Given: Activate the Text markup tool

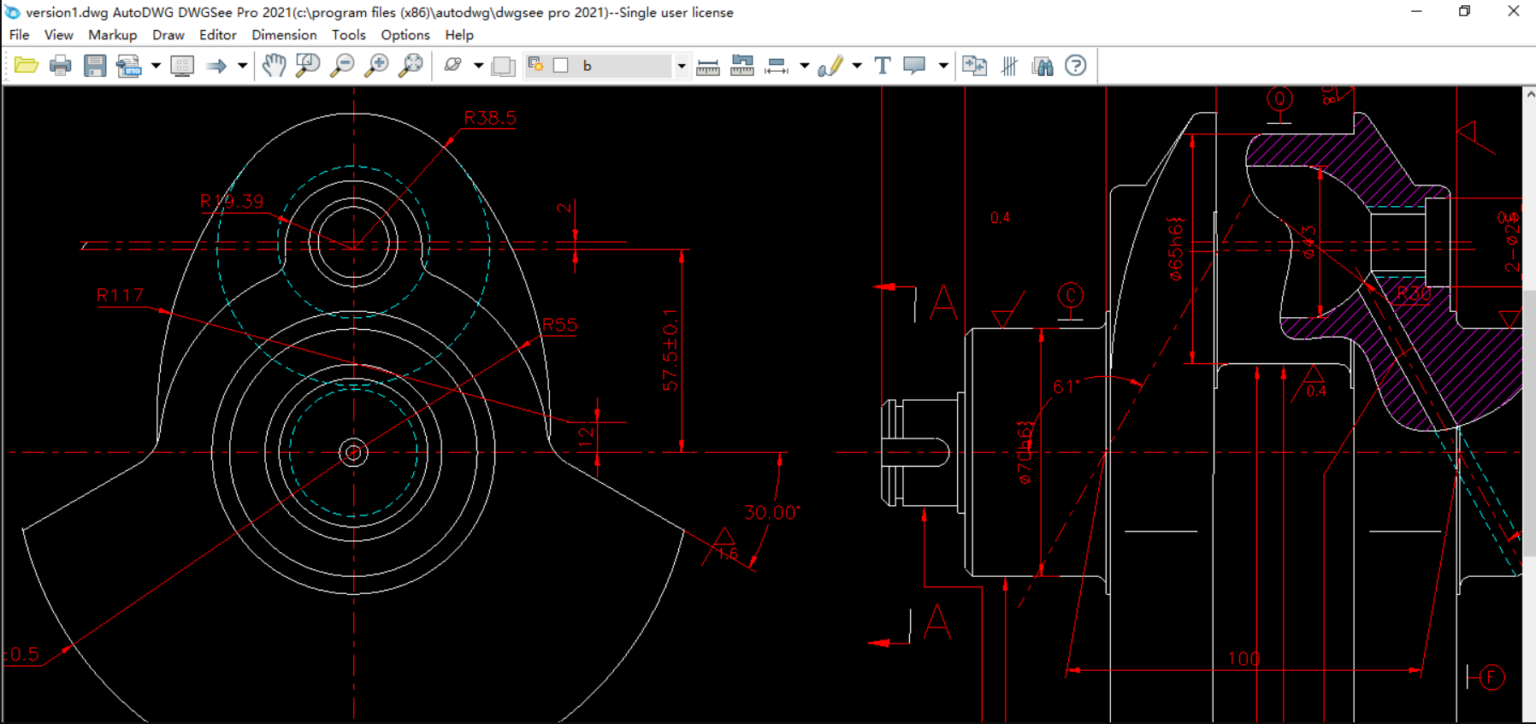Looking at the screenshot, I should [x=883, y=65].
